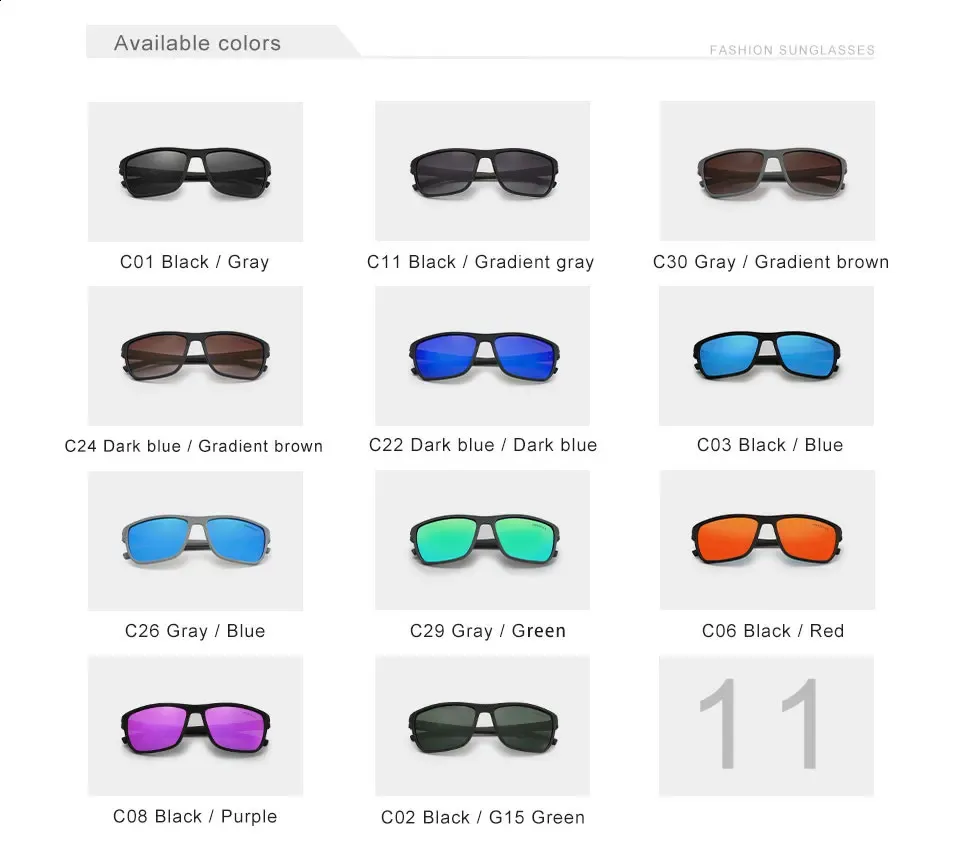Click the C06 Black / Red caption
The height and width of the screenshot is (853, 960).
[x=773, y=631]
